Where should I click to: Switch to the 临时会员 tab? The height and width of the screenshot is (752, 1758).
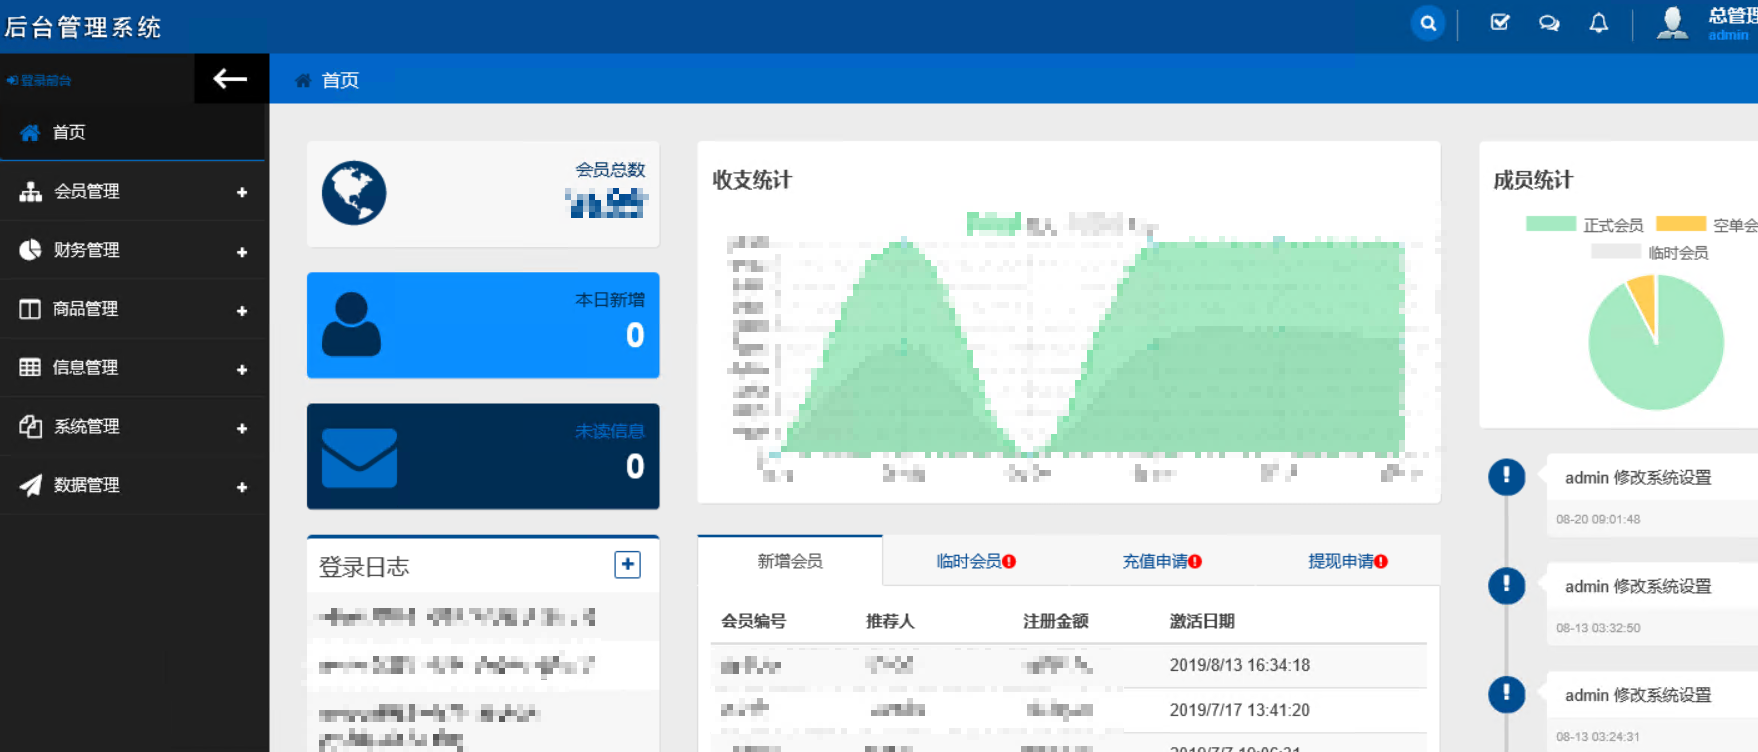click(x=975, y=562)
